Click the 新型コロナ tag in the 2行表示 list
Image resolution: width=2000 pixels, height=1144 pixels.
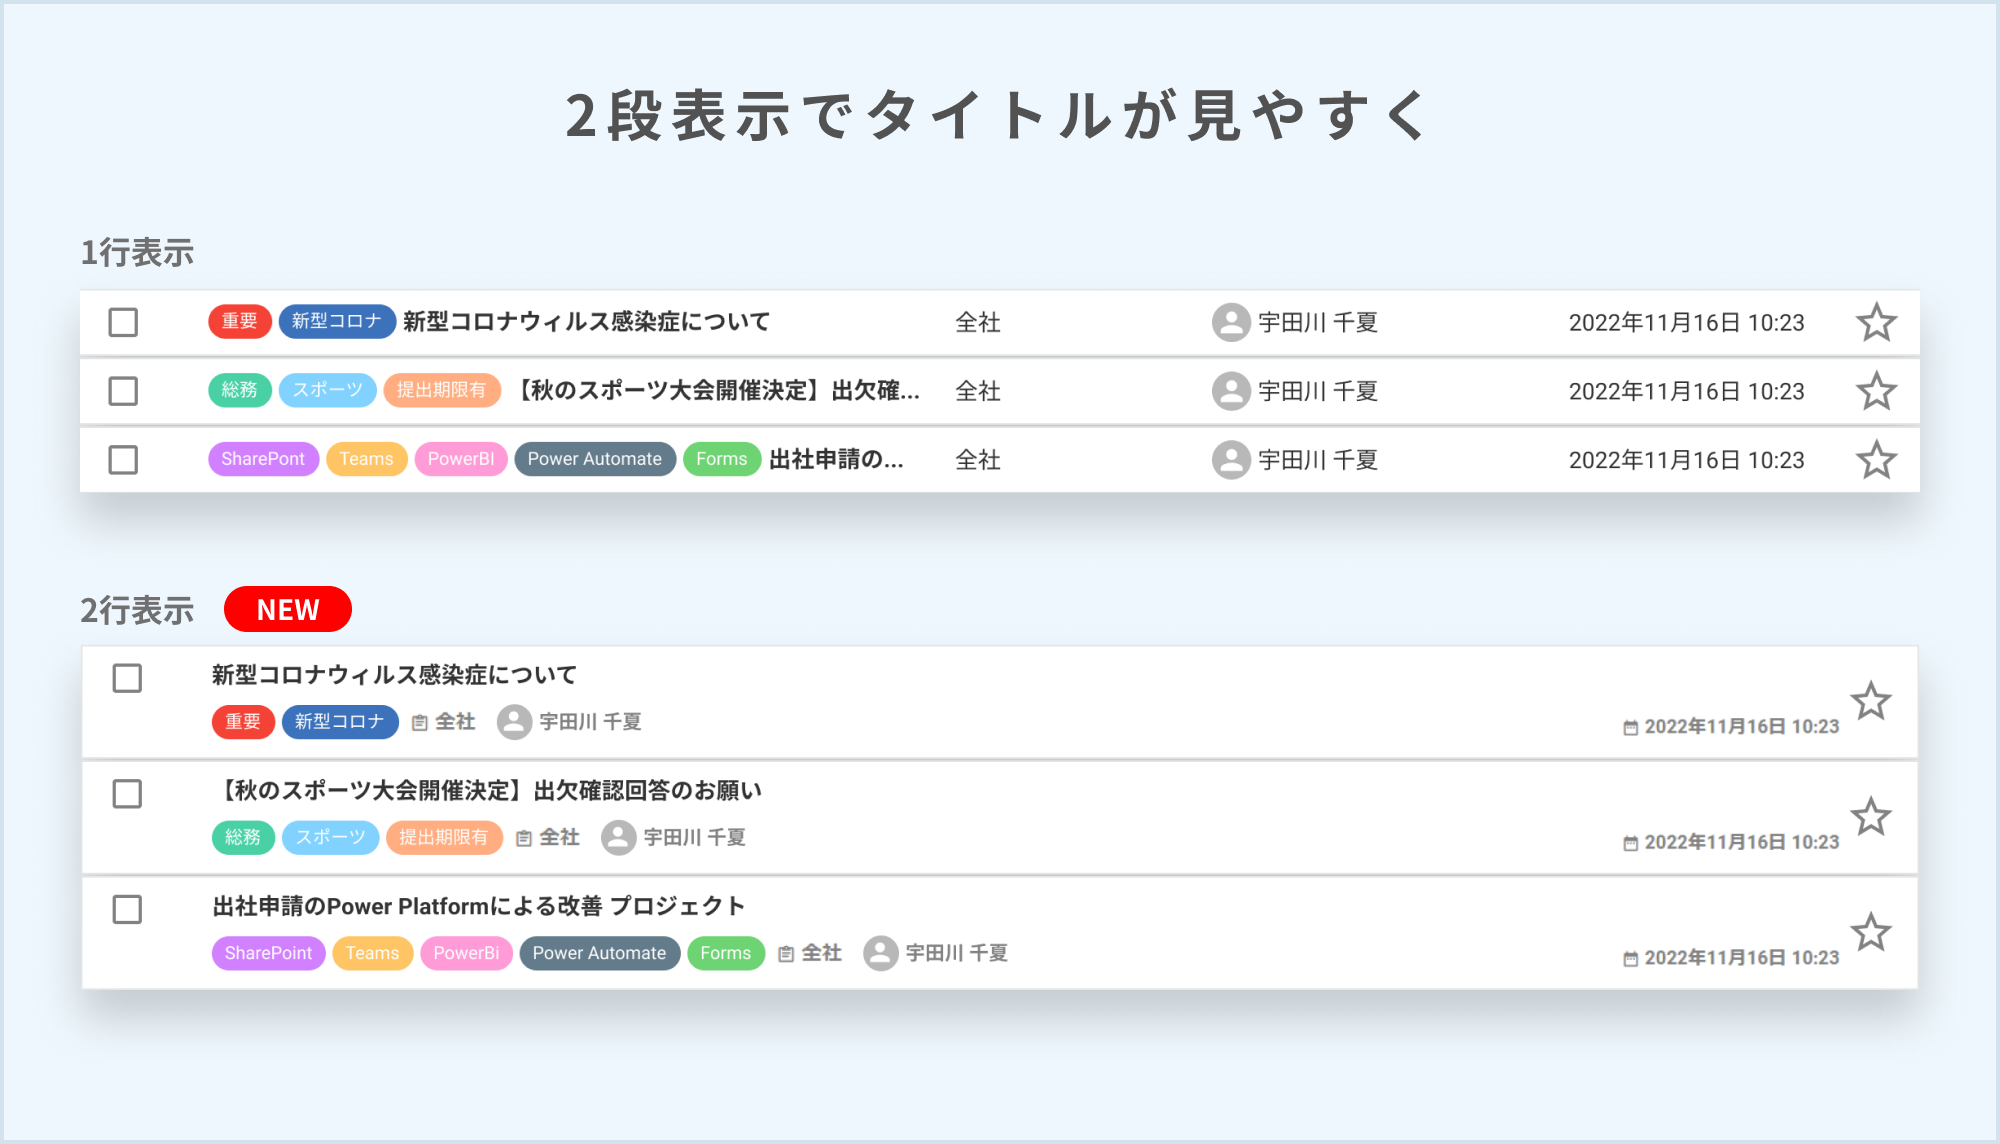click(340, 722)
